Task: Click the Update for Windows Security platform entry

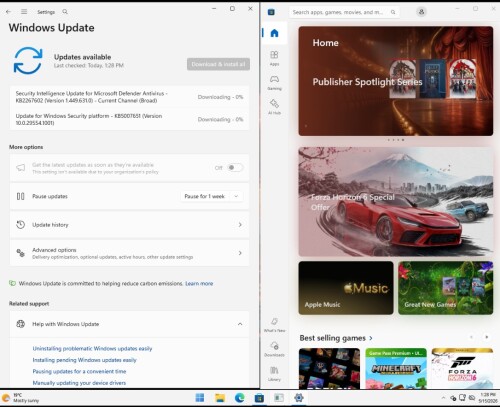Action: coord(129,119)
